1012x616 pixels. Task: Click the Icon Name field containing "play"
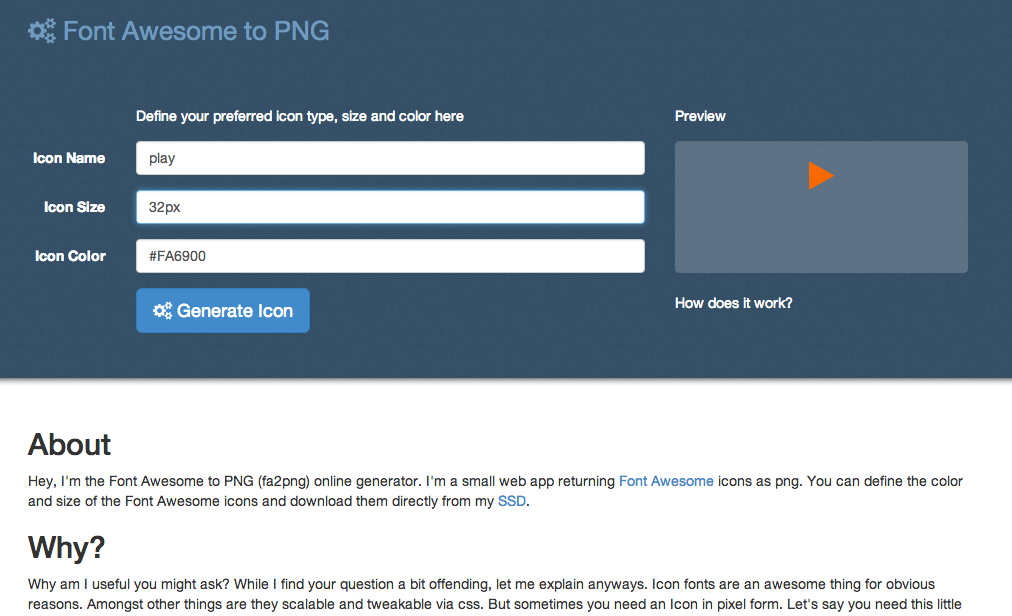pos(390,158)
